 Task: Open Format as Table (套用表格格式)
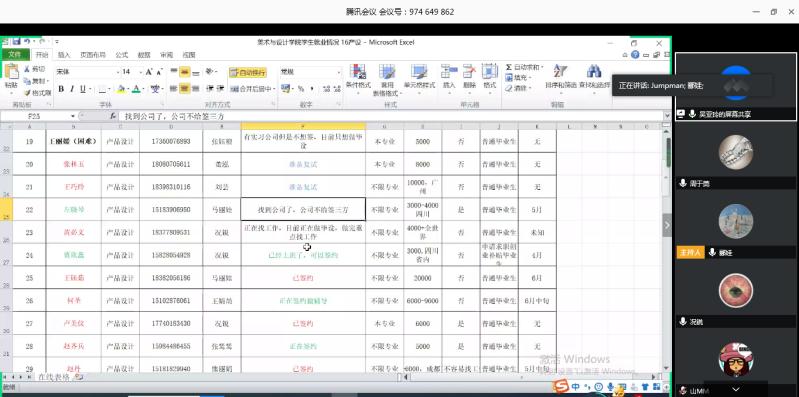point(387,80)
